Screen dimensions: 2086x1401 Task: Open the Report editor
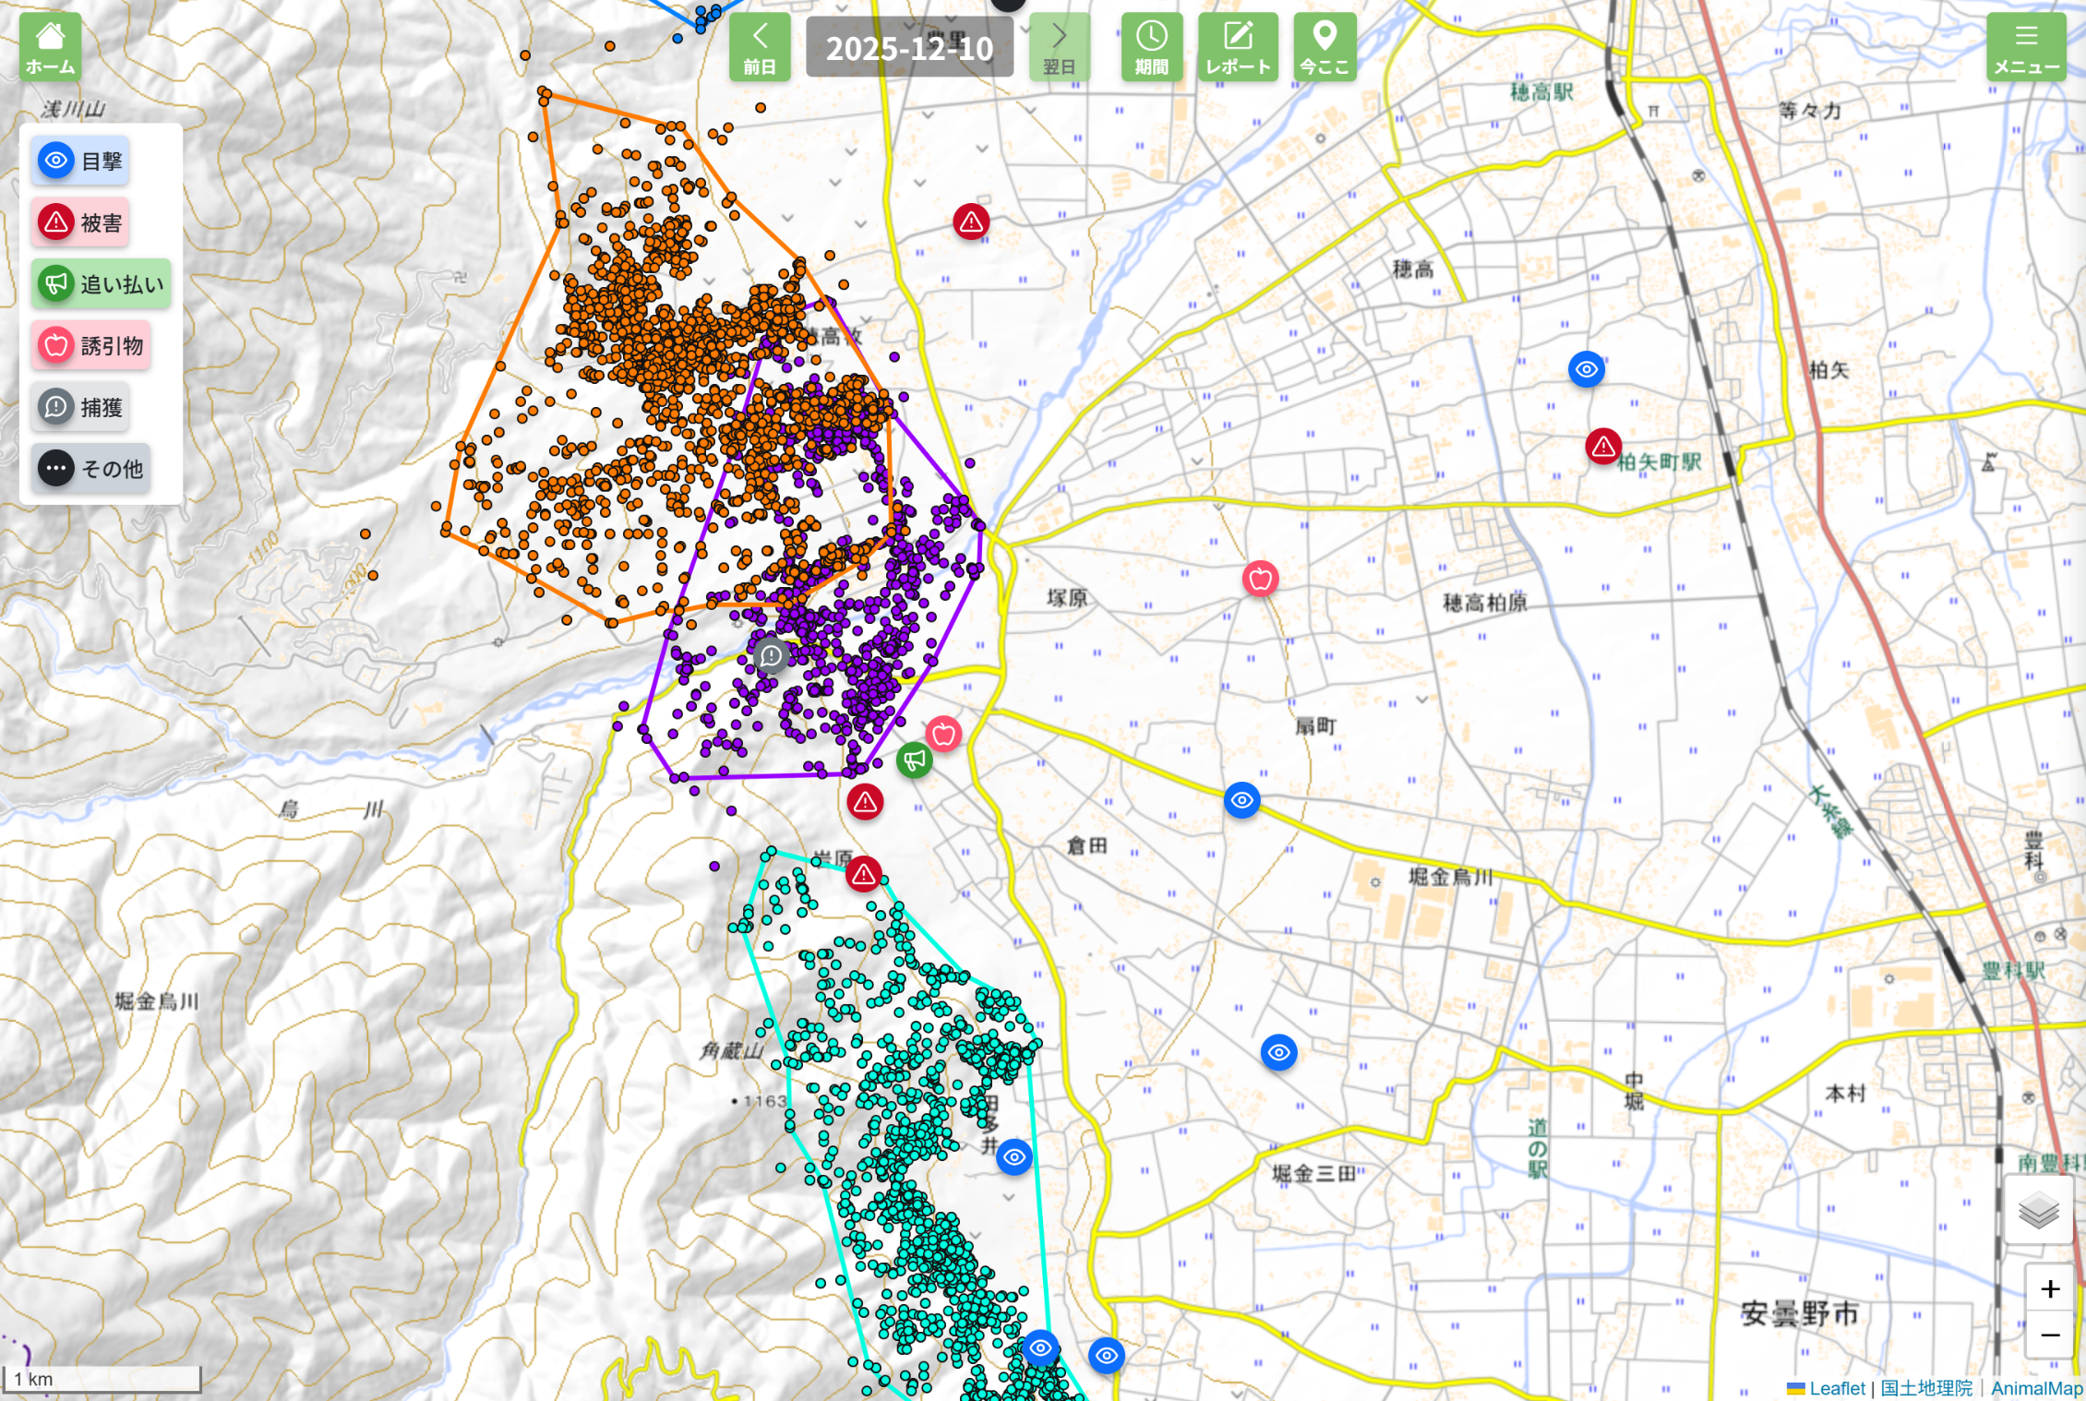1237,47
